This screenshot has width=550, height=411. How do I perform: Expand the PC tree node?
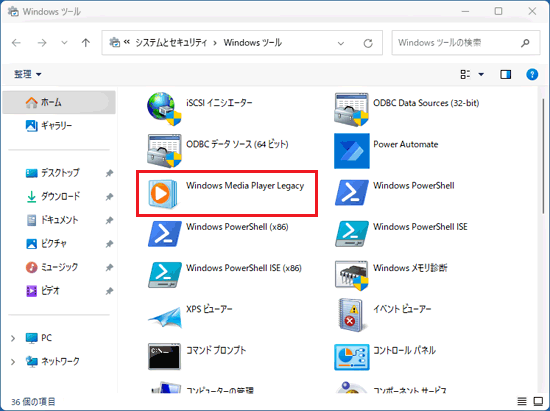point(13,338)
